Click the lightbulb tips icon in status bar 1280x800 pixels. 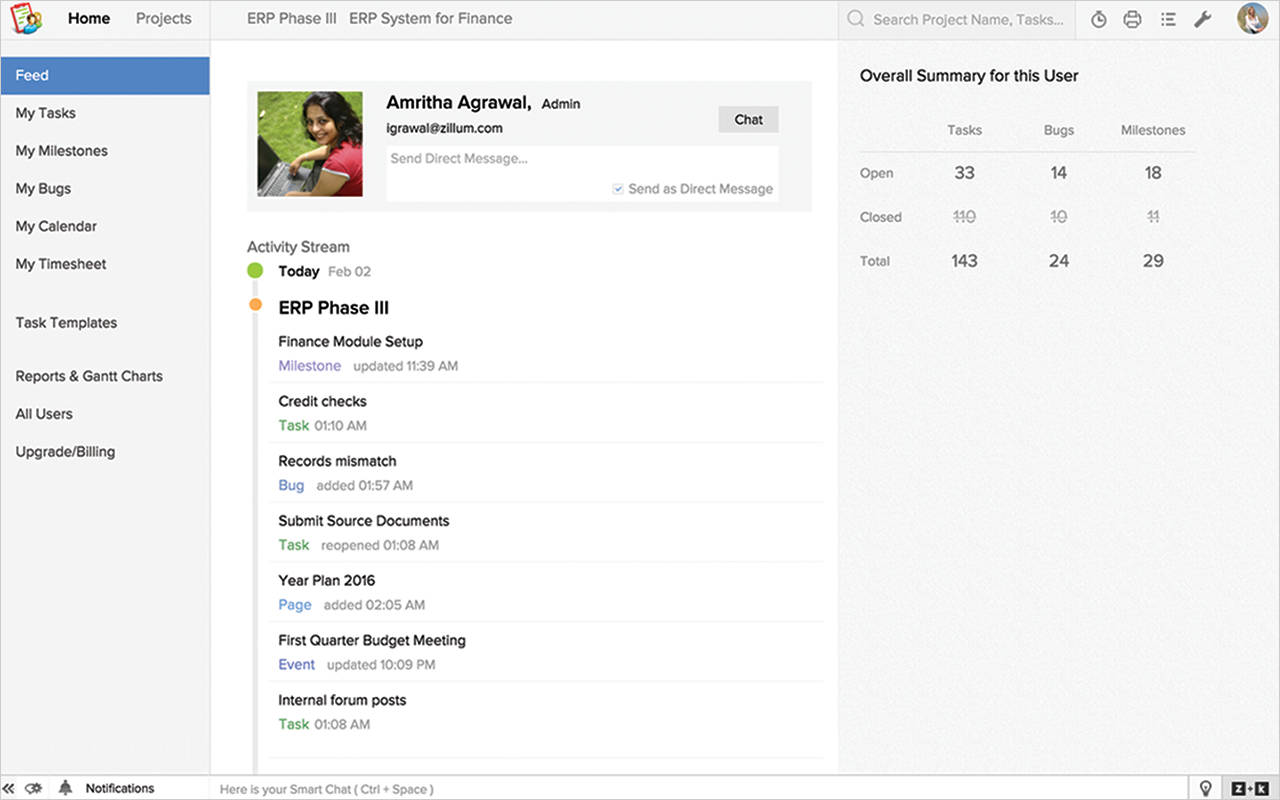[1206, 788]
